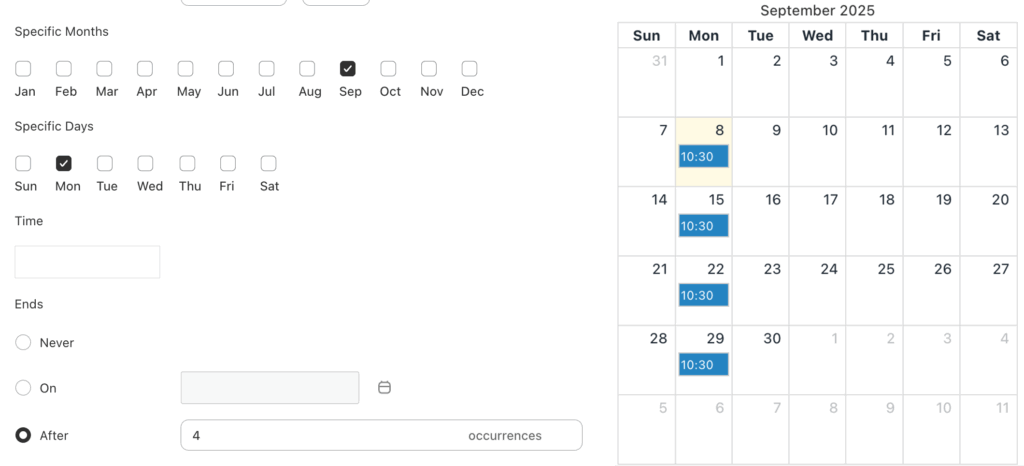Enable the Dec month checkbox
This screenshot has width=1024, height=466.
tap(469, 69)
